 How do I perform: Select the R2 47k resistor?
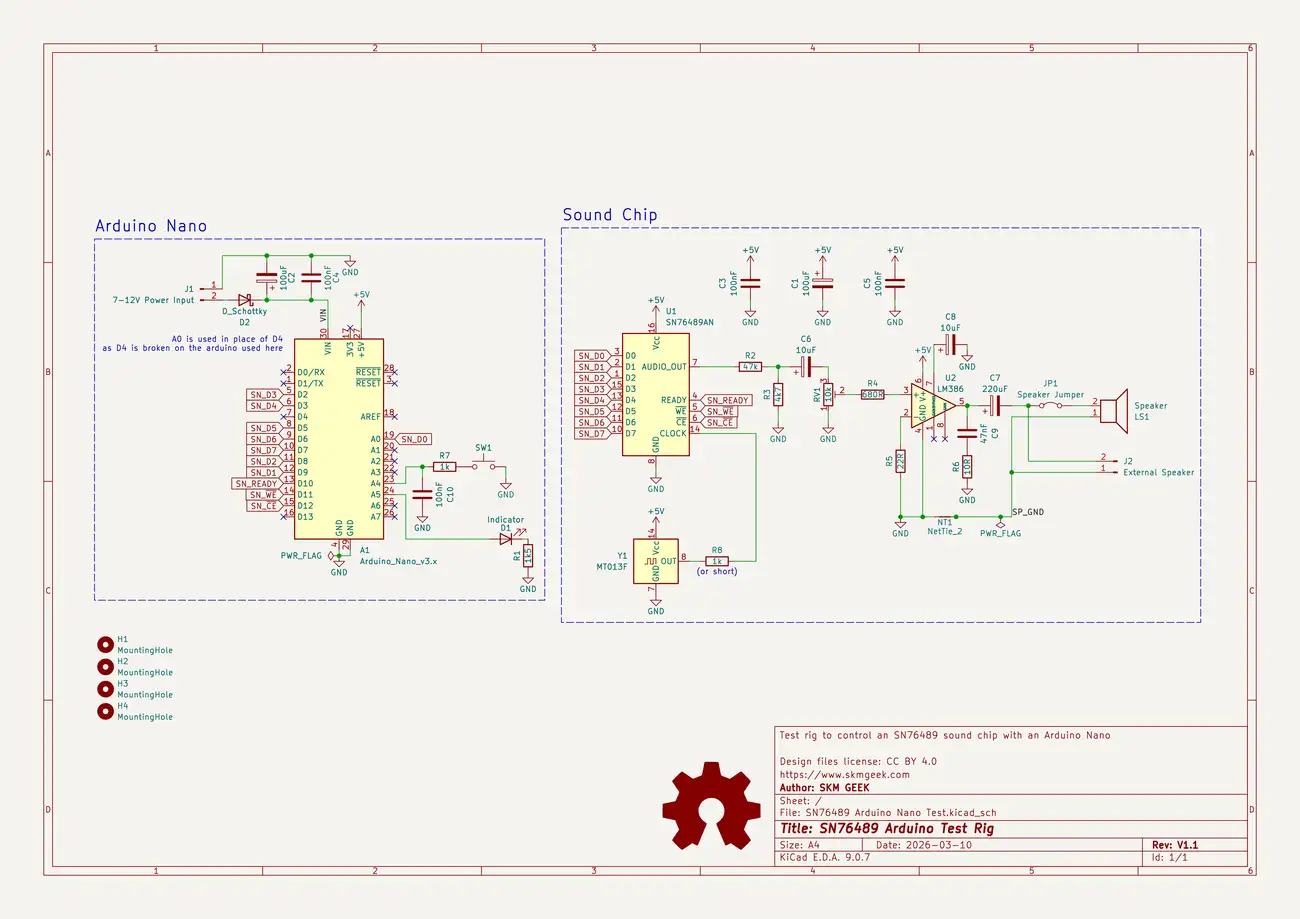click(x=750, y=367)
